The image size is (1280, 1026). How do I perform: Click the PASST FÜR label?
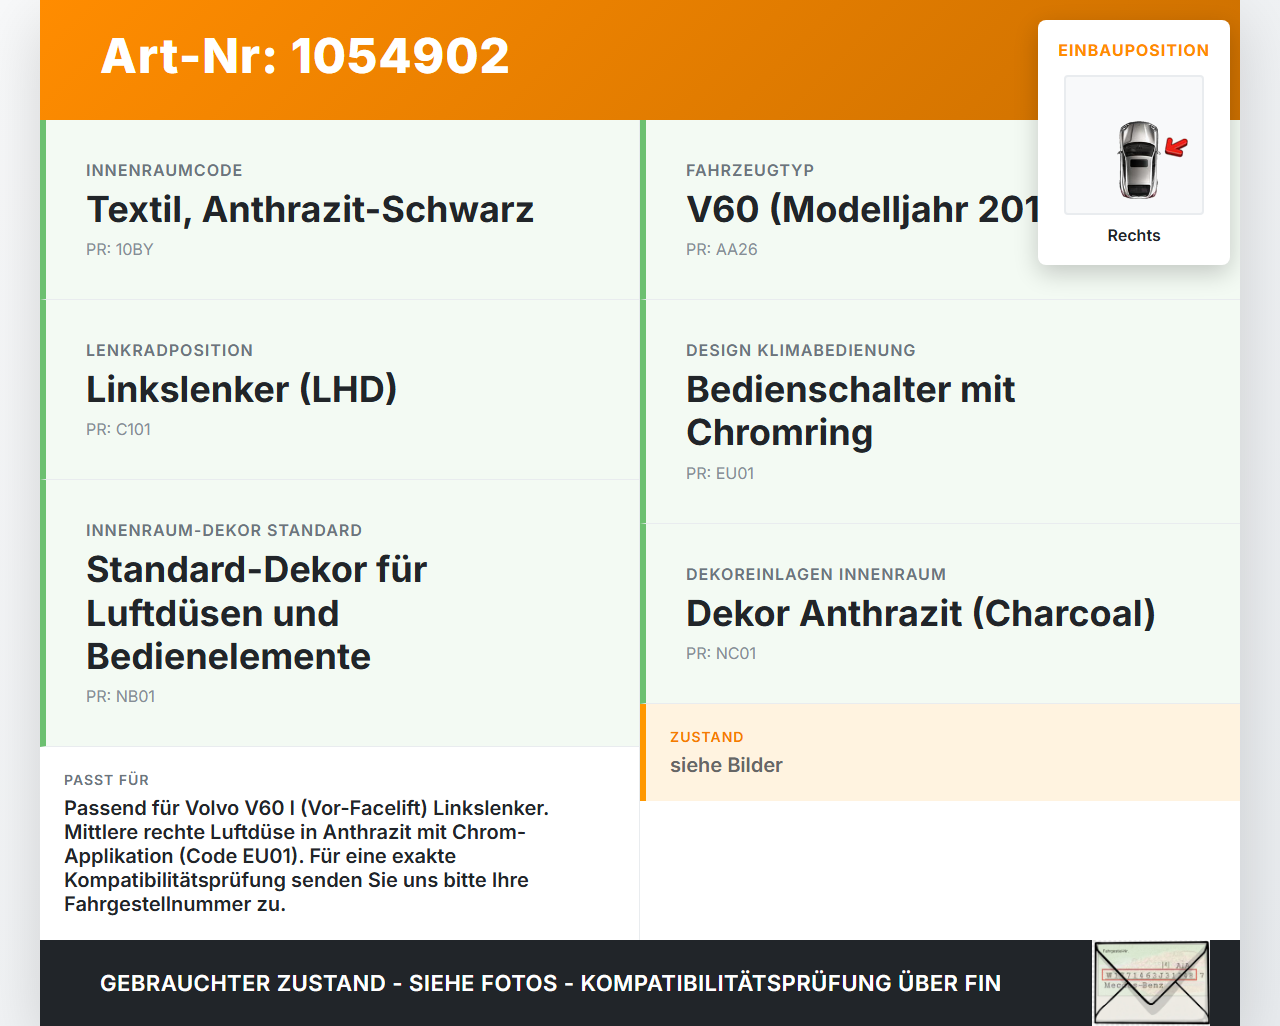(x=107, y=780)
